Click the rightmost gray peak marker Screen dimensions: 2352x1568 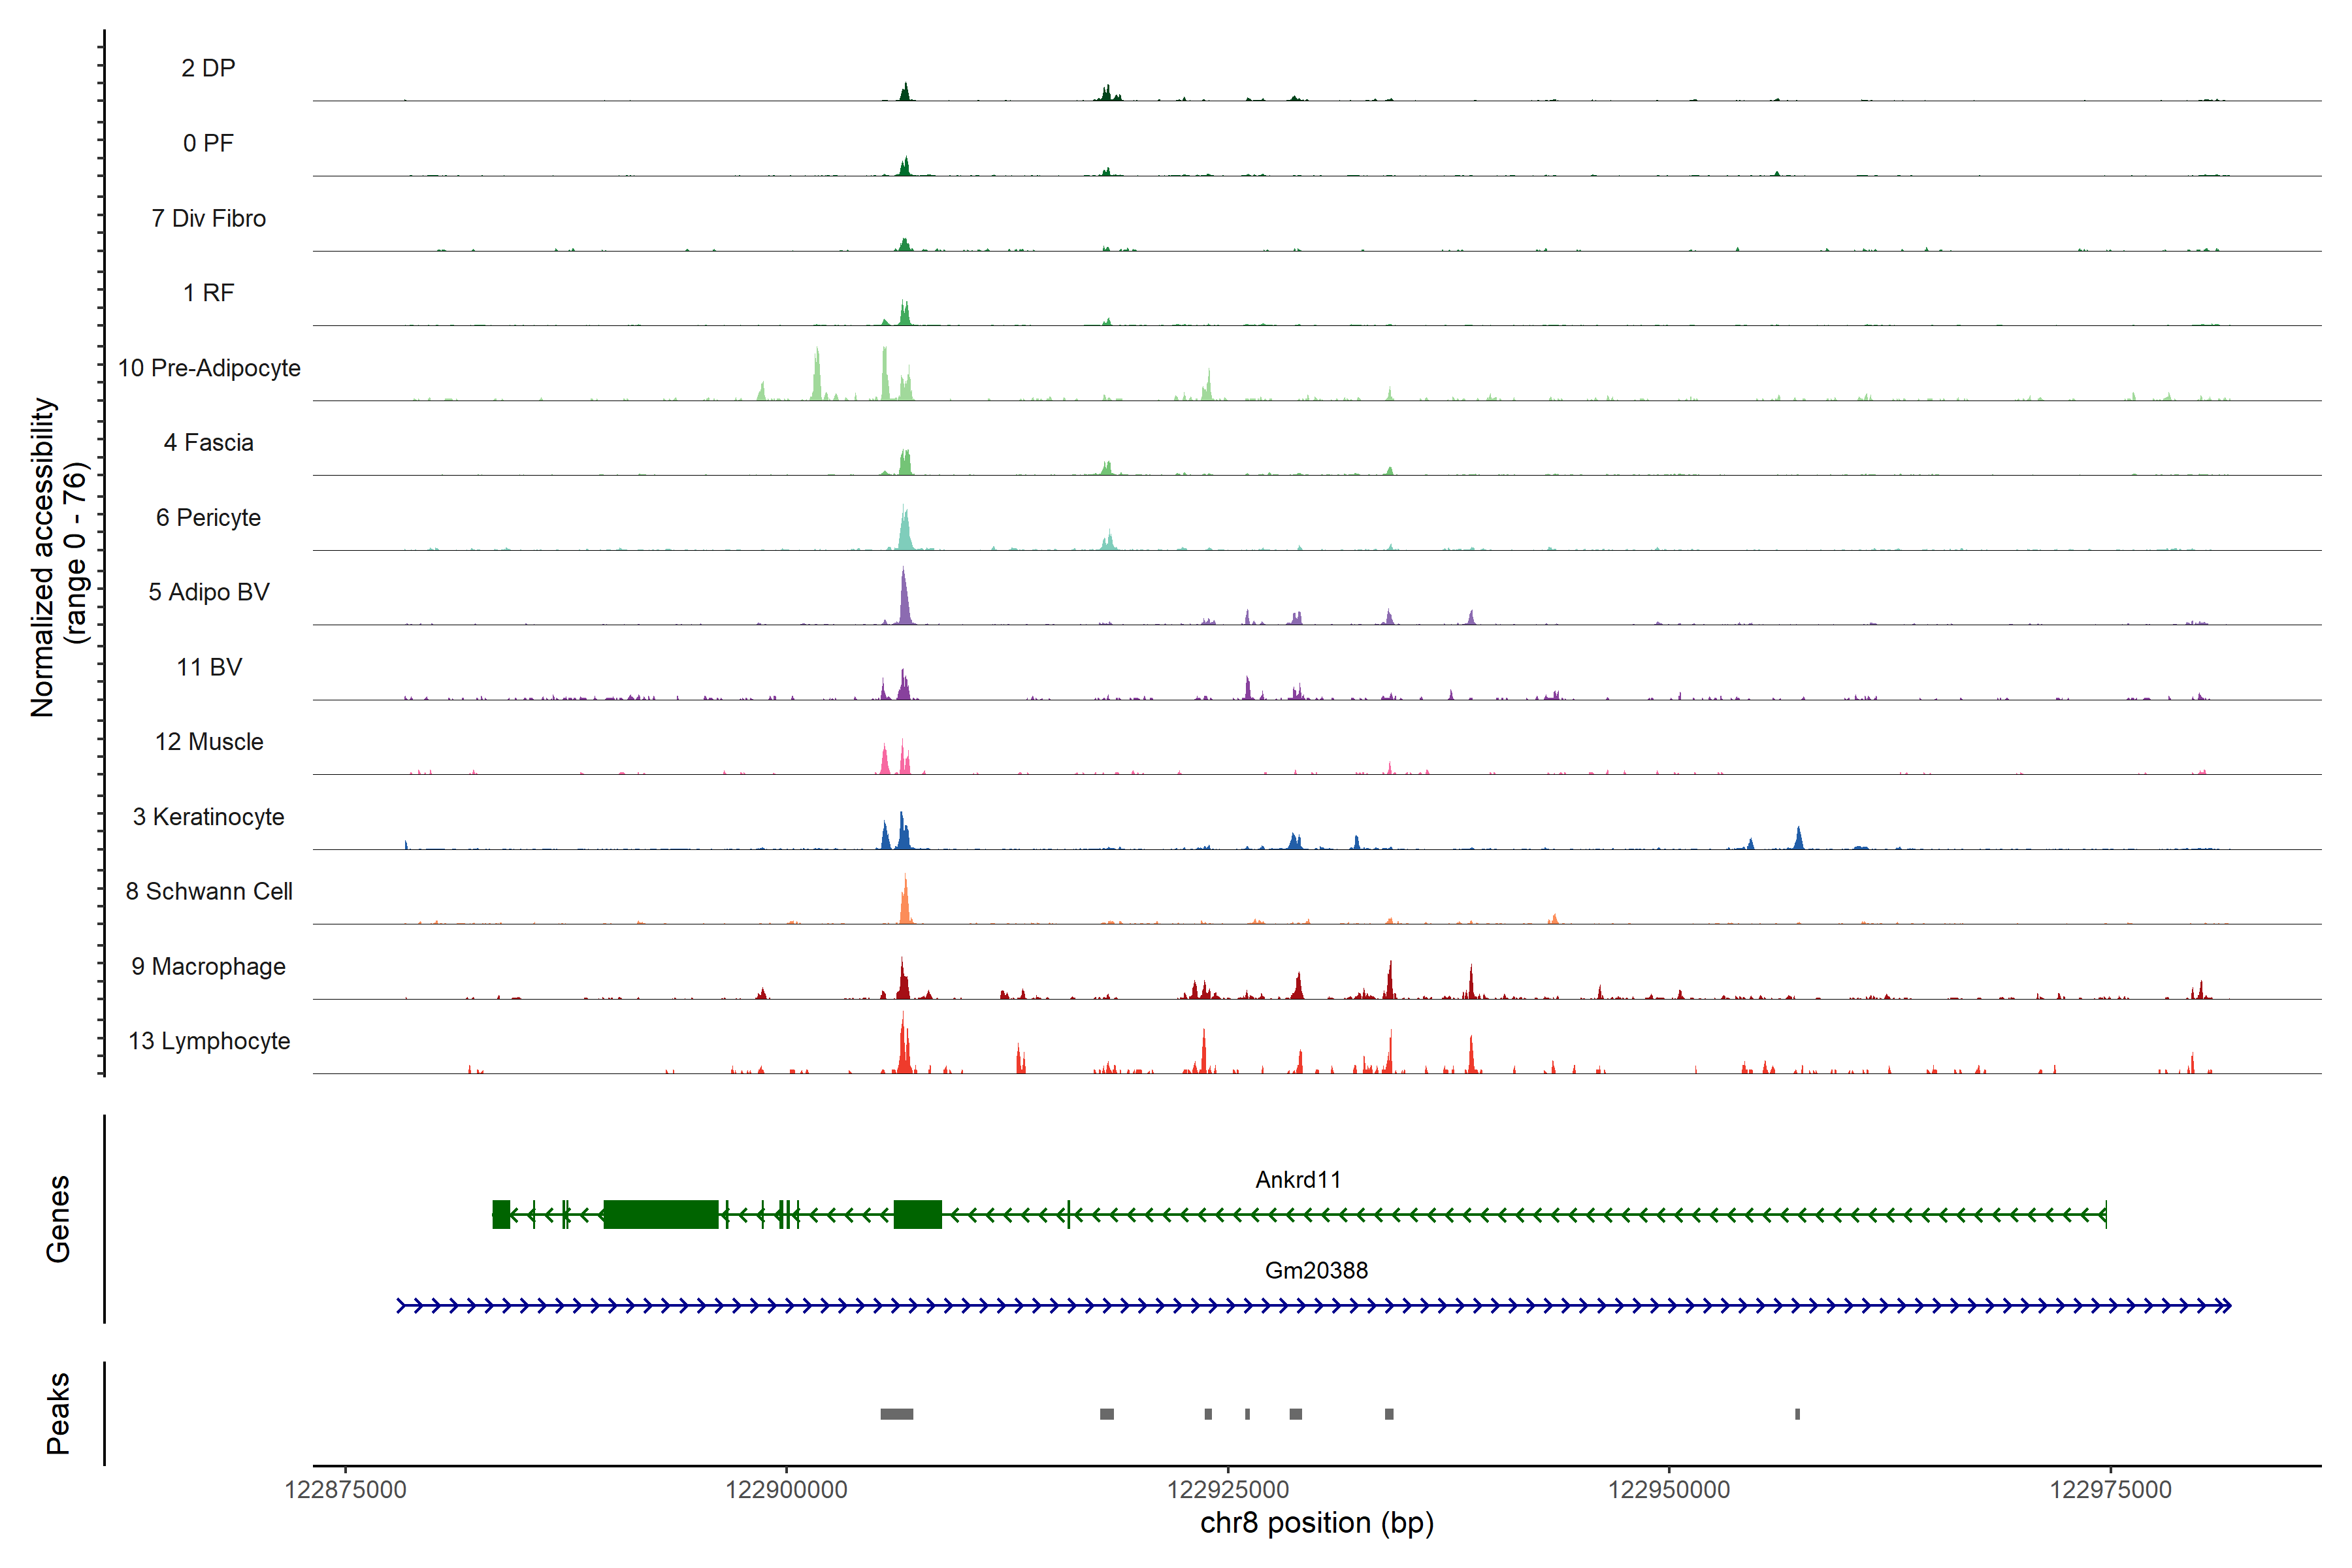coord(1797,1414)
